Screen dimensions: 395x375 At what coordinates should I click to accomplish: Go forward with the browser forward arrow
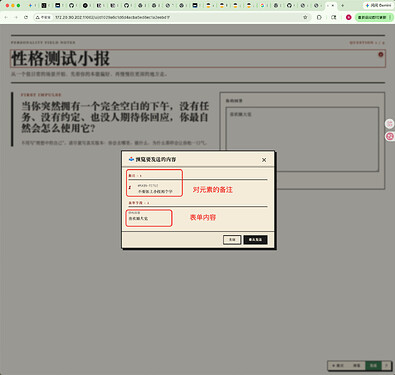(16, 17)
